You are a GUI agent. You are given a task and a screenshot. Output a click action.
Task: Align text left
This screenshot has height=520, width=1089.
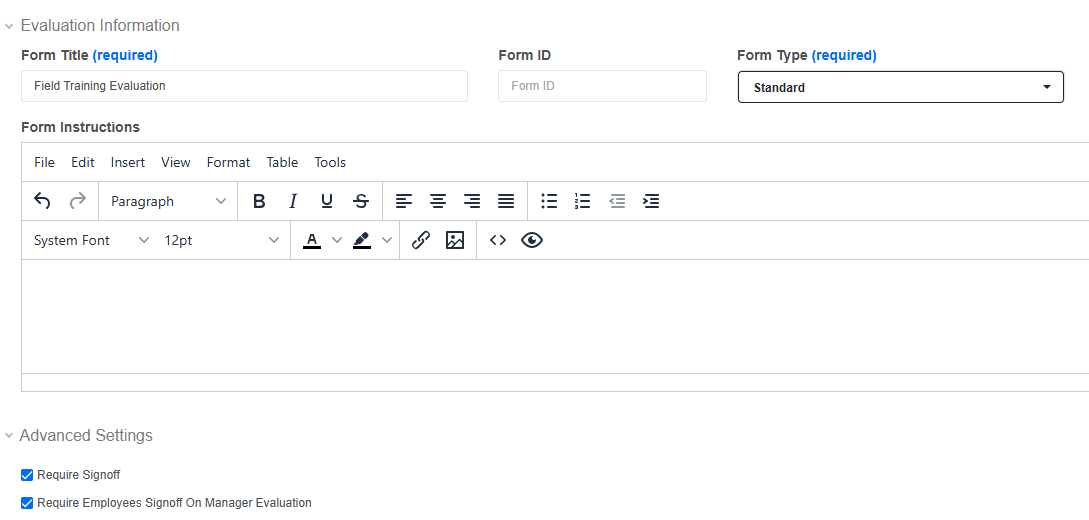[404, 201]
